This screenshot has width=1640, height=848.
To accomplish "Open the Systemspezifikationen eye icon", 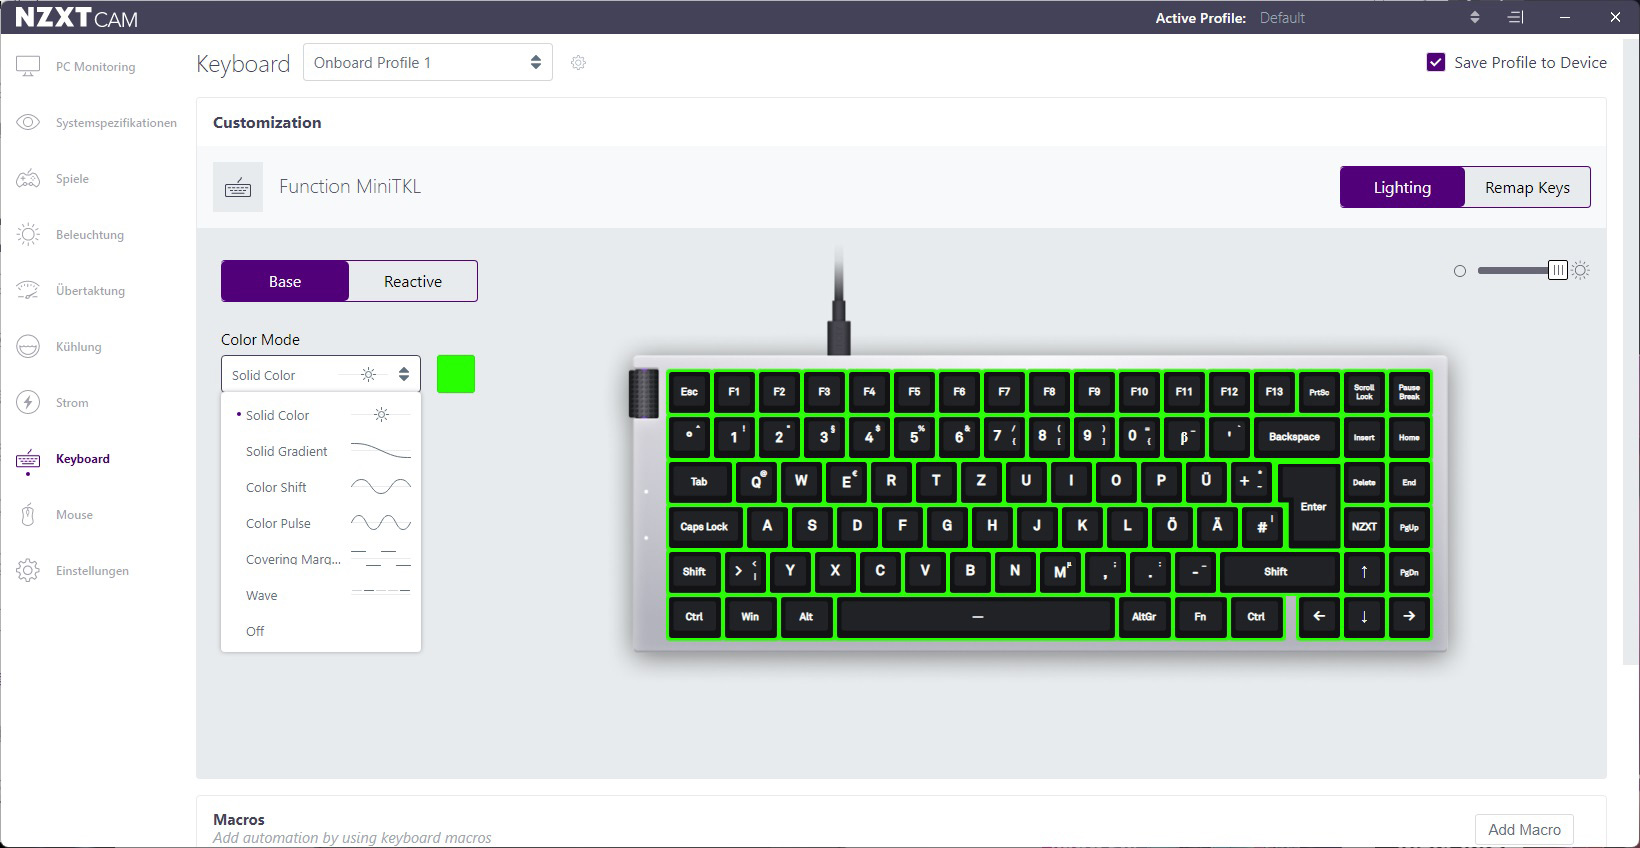I will [x=28, y=122].
